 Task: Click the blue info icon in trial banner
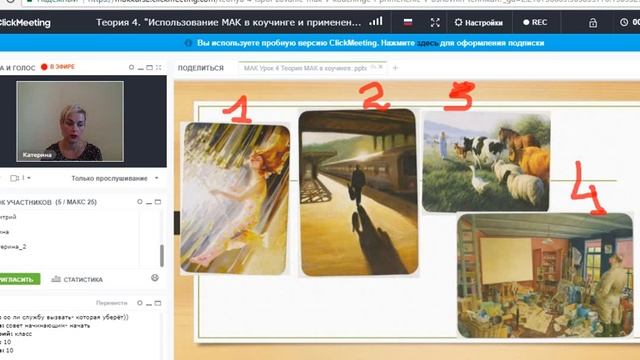(x=188, y=43)
